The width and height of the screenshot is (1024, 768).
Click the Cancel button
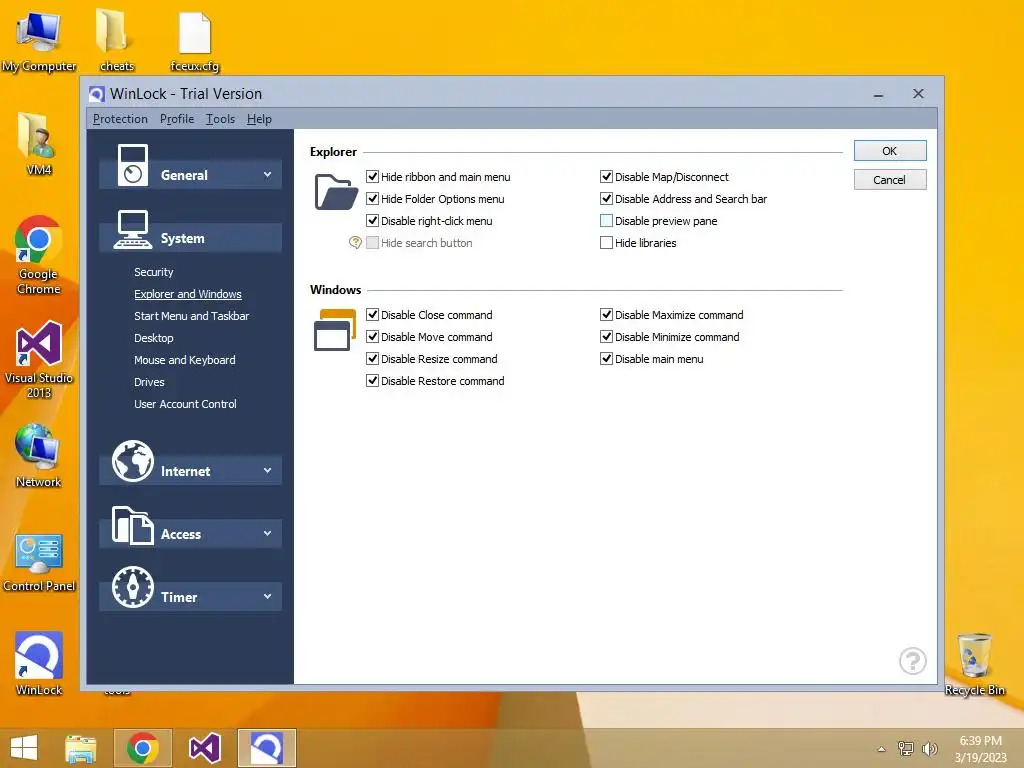coord(889,180)
